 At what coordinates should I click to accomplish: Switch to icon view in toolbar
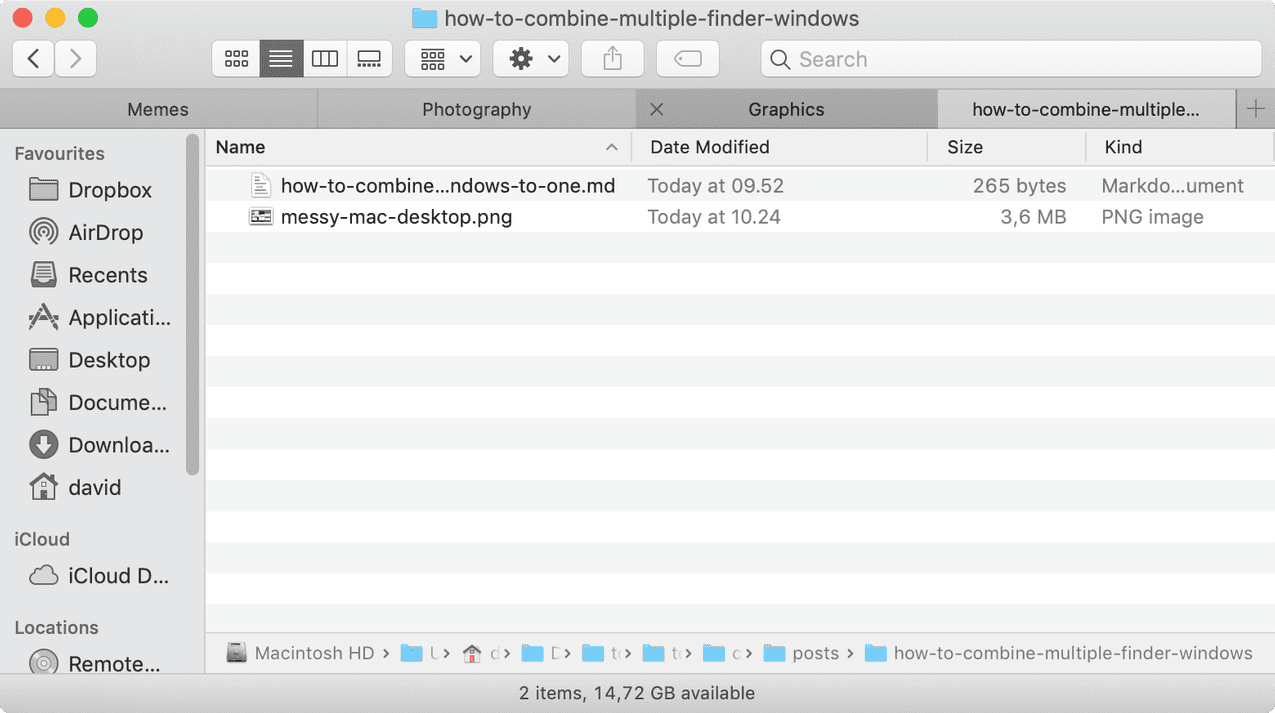coord(236,59)
